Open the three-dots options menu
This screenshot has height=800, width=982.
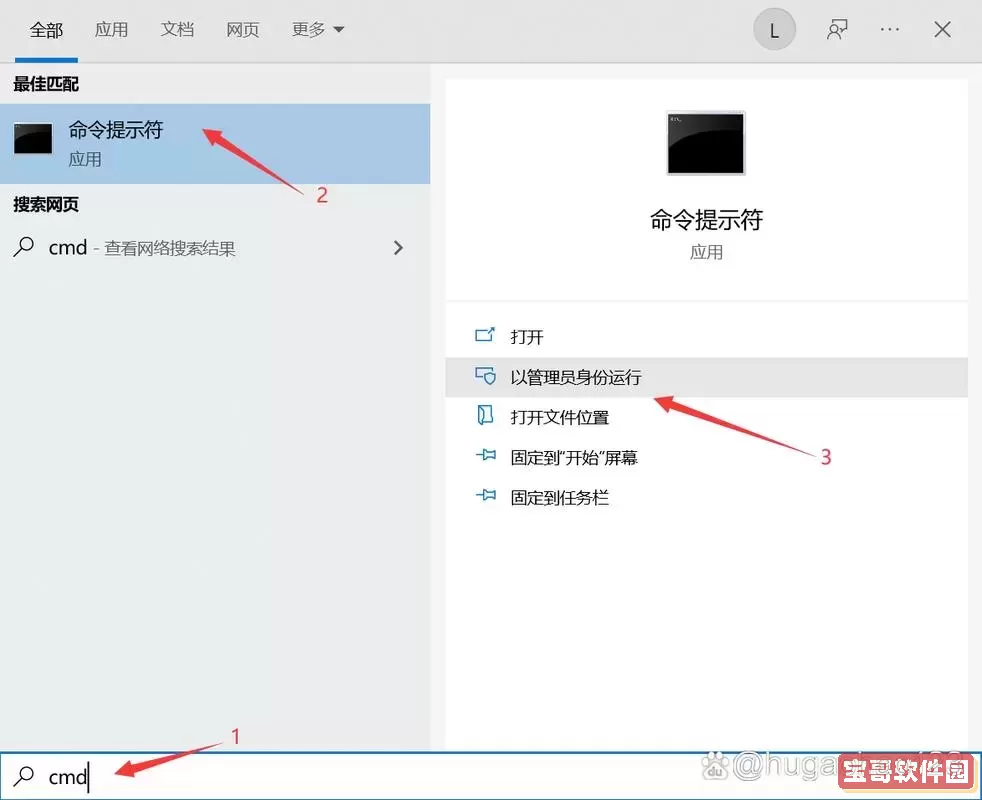click(x=889, y=29)
